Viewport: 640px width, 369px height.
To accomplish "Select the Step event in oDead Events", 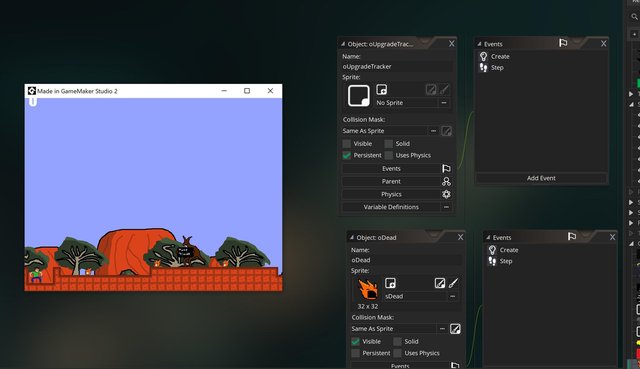I will tap(506, 261).
